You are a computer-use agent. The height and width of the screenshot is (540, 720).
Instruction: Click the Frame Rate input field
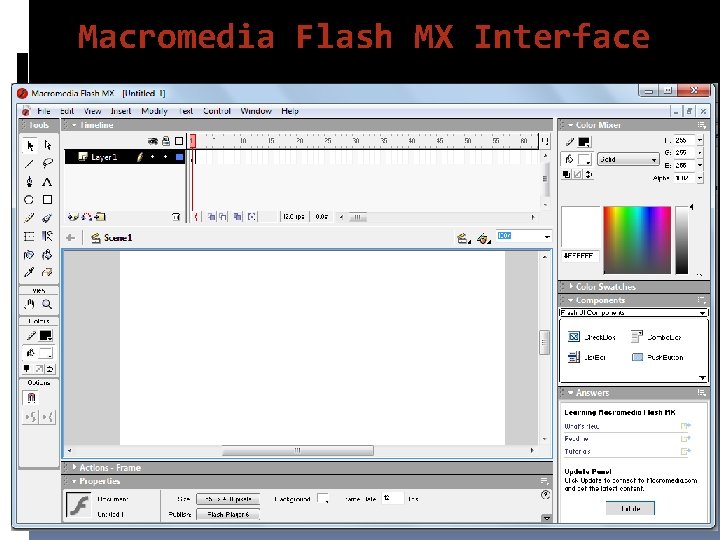(x=393, y=498)
